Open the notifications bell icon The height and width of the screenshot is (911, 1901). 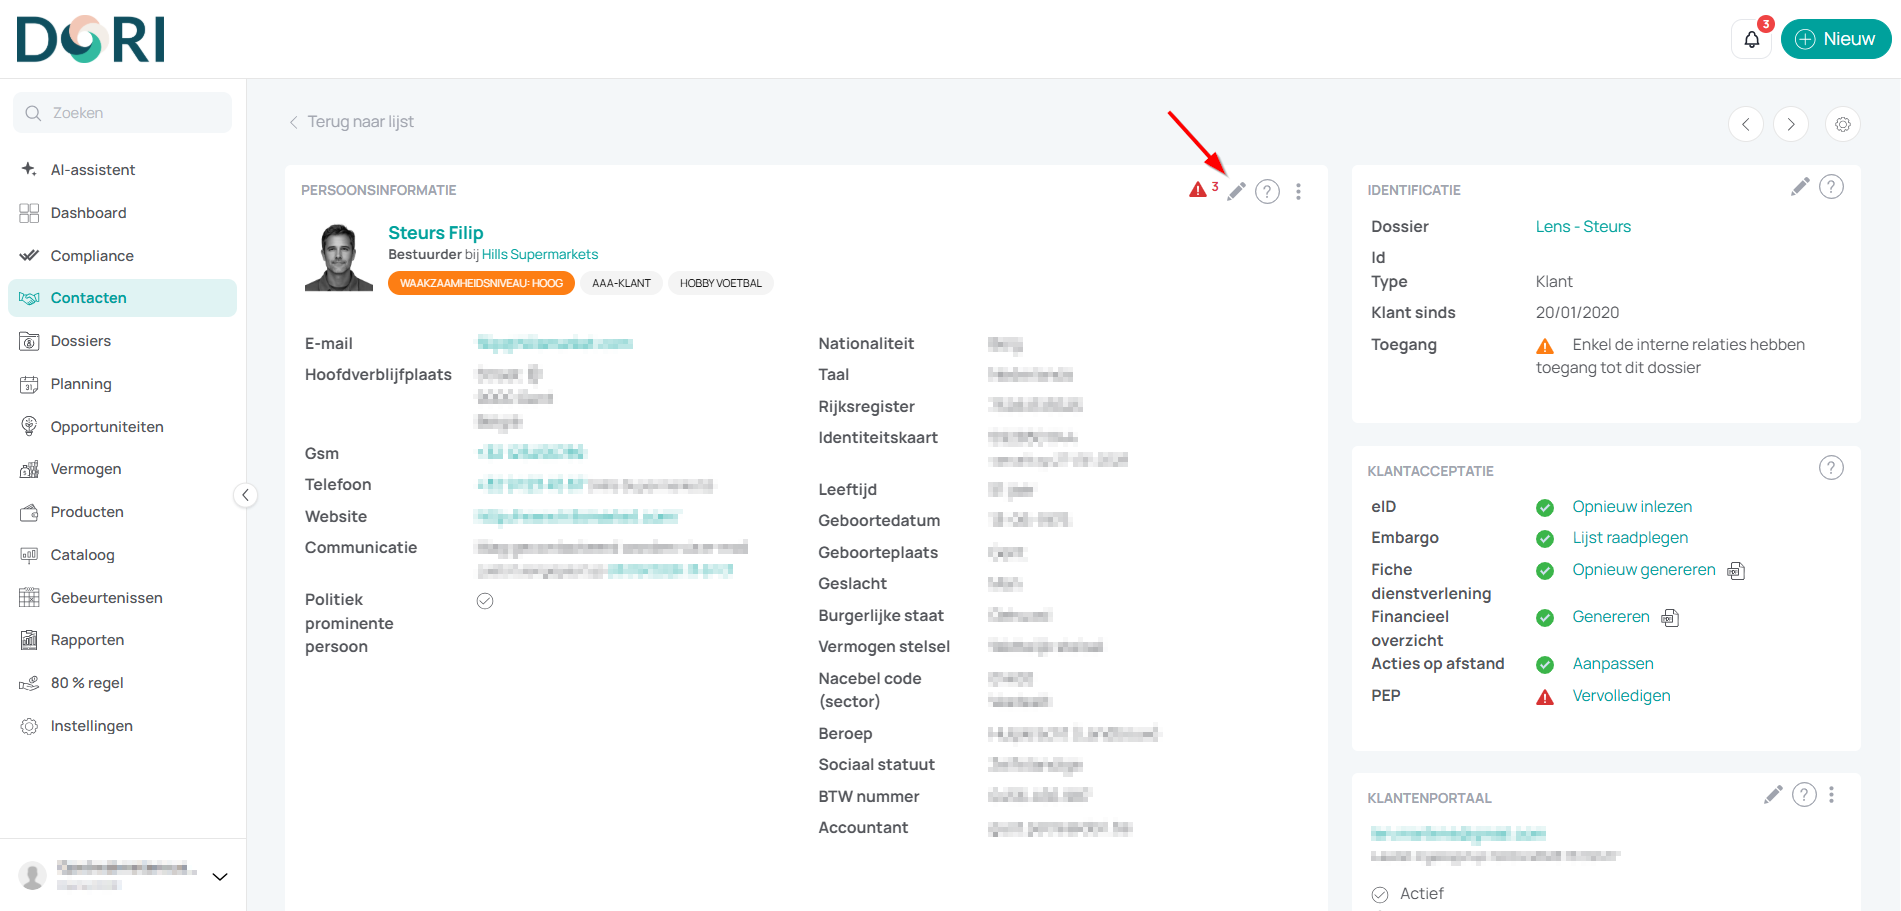pos(1752,39)
